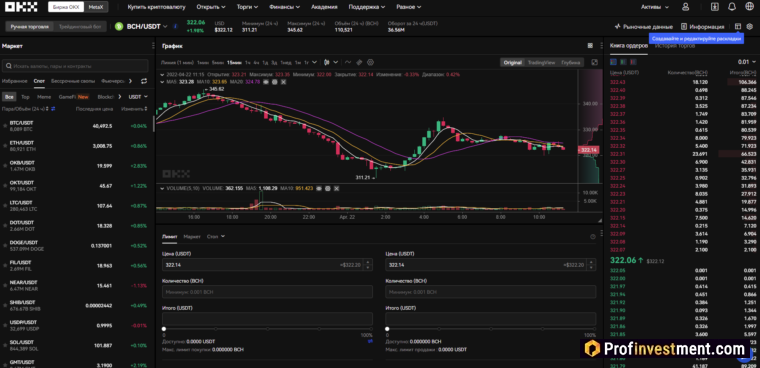Expand the Открыть menu
760x368 pixels.
point(211,7)
